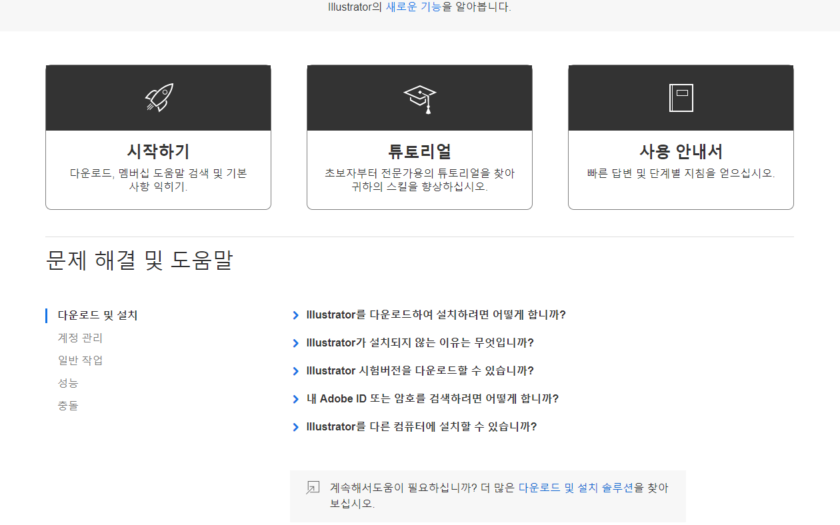Open the 다운로드 및 설치 솔루션 link
The image size is (840, 525).
(x=575, y=488)
